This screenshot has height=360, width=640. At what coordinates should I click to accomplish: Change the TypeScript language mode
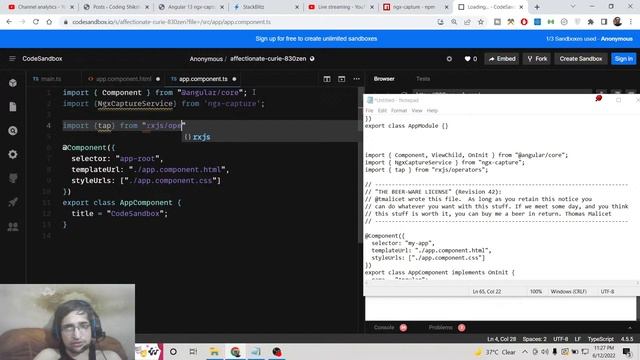600,339
